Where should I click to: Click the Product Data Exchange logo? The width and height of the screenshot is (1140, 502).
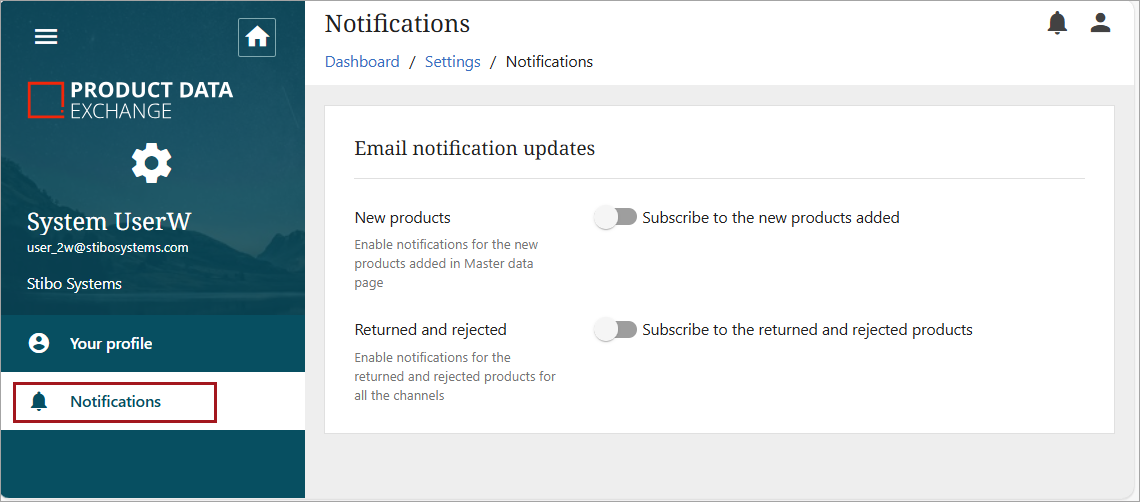tap(130, 100)
